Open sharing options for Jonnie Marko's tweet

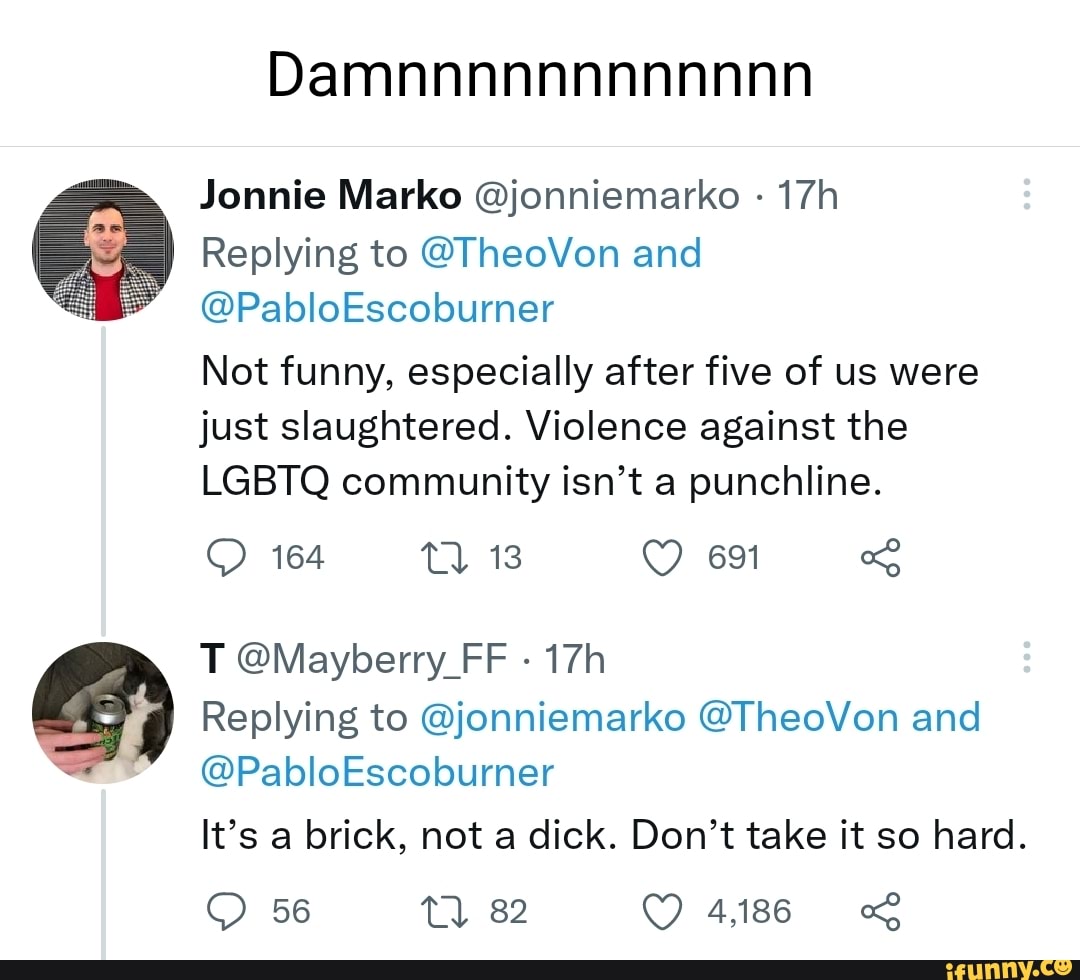[881, 559]
